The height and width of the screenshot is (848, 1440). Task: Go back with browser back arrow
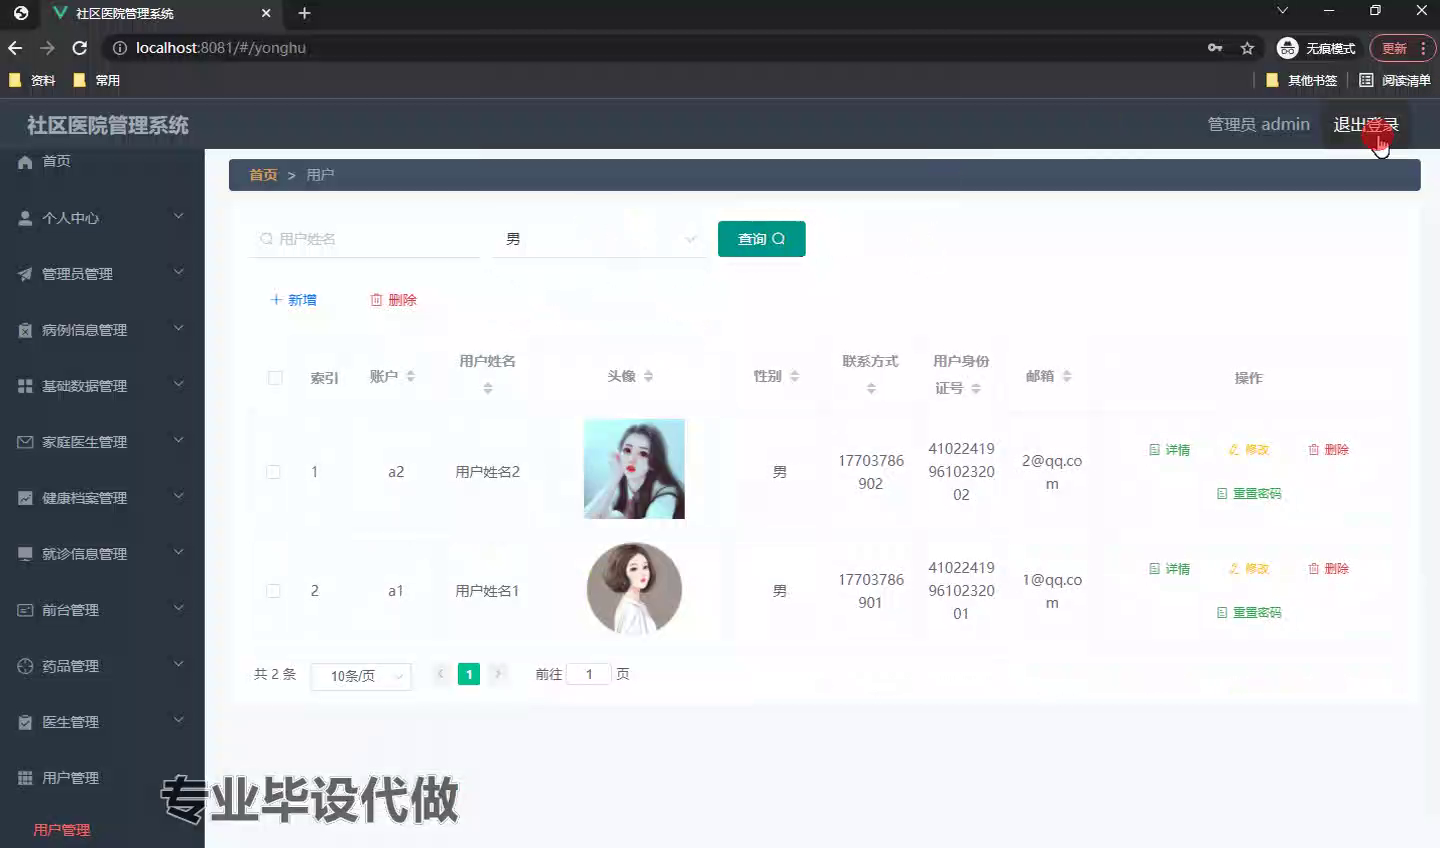coord(15,48)
